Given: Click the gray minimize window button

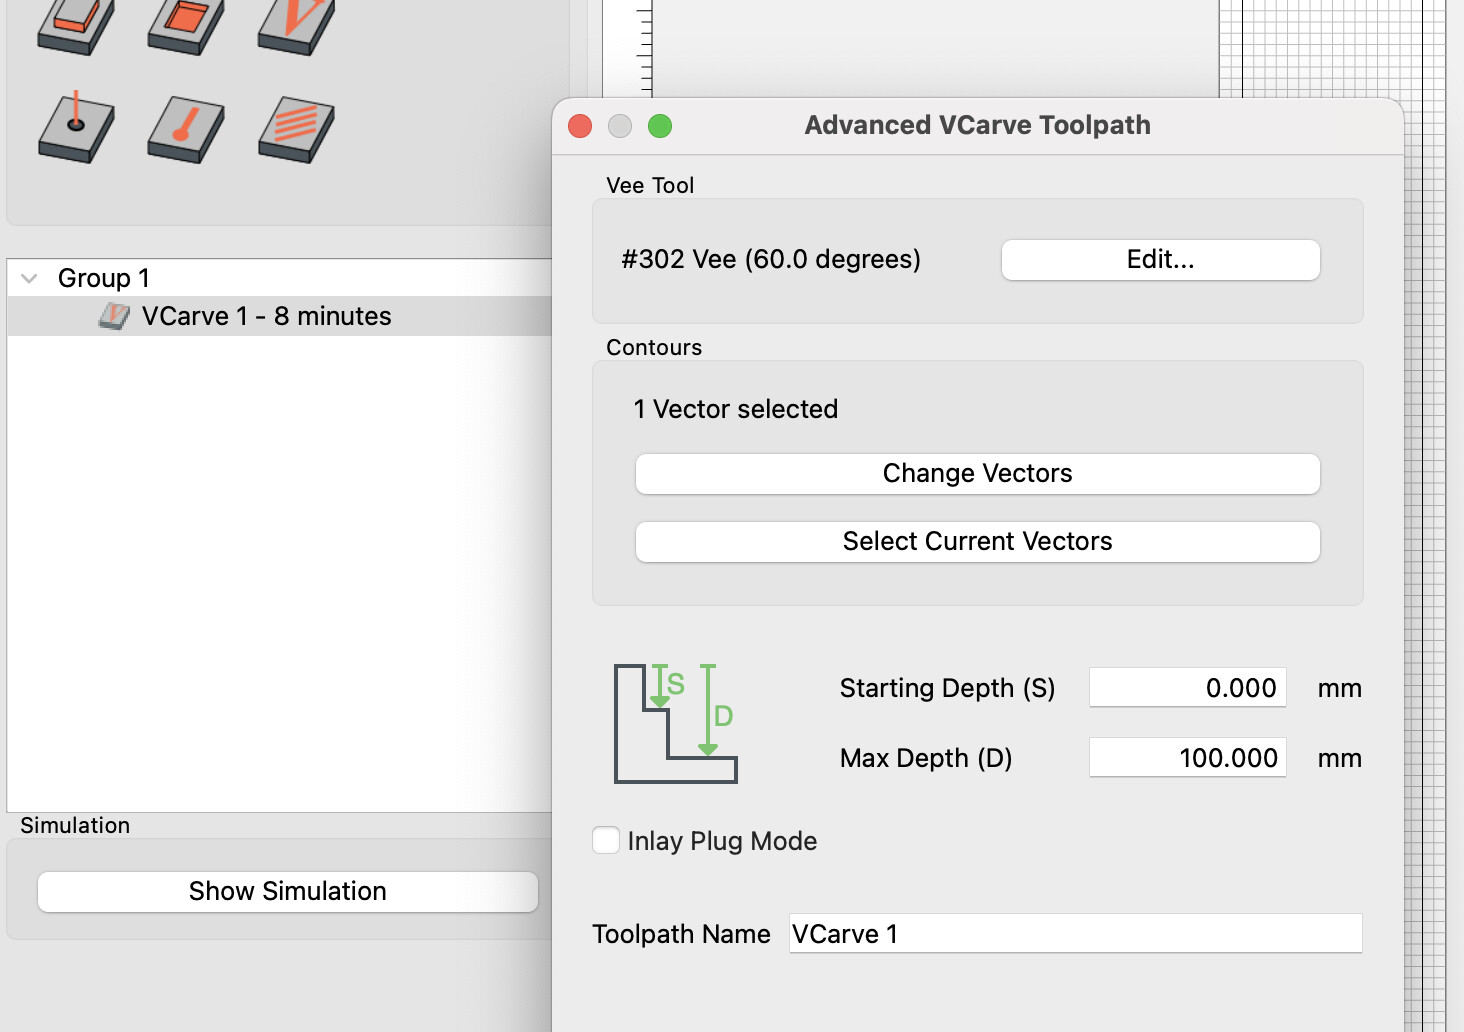Looking at the screenshot, I should pyautogui.click(x=620, y=126).
